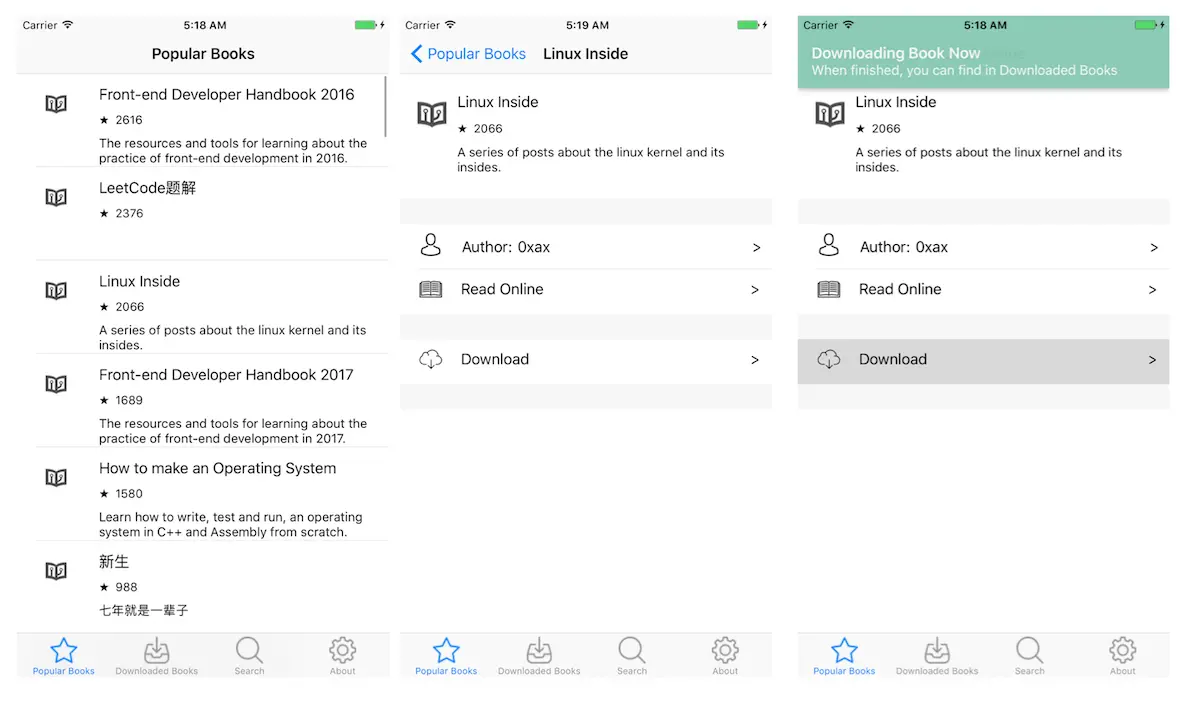Tap Wi-Fi icon in middle screen status bar
This screenshot has height=701, width=1200.
(x=451, y=25)
